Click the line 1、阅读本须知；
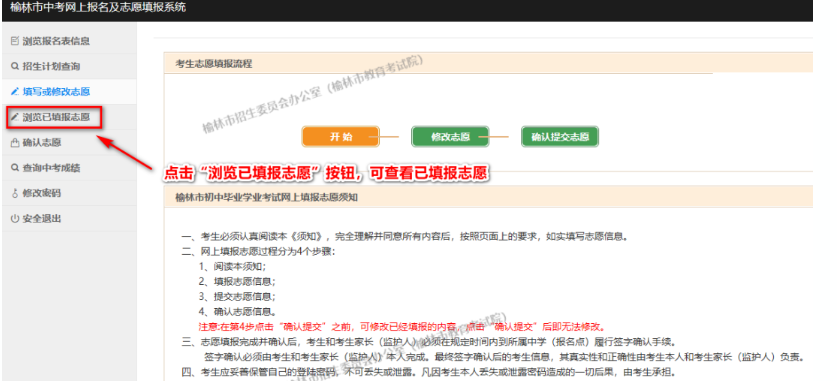This screenshot has height=381, width=837. (232, 266)
